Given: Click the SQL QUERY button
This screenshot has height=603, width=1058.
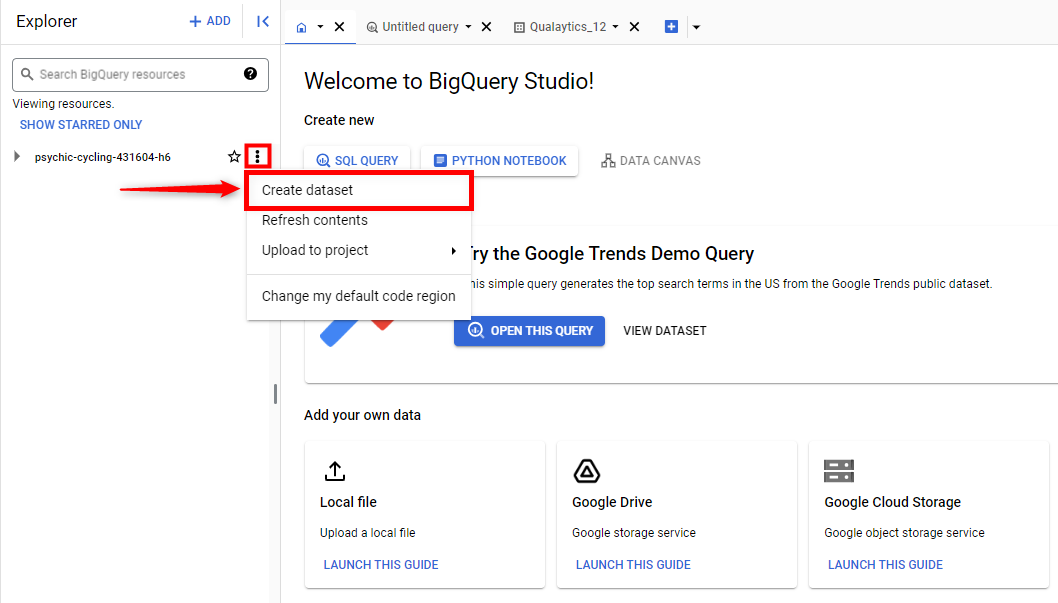Looking at the screenshot, I should [x=357, y=161].
